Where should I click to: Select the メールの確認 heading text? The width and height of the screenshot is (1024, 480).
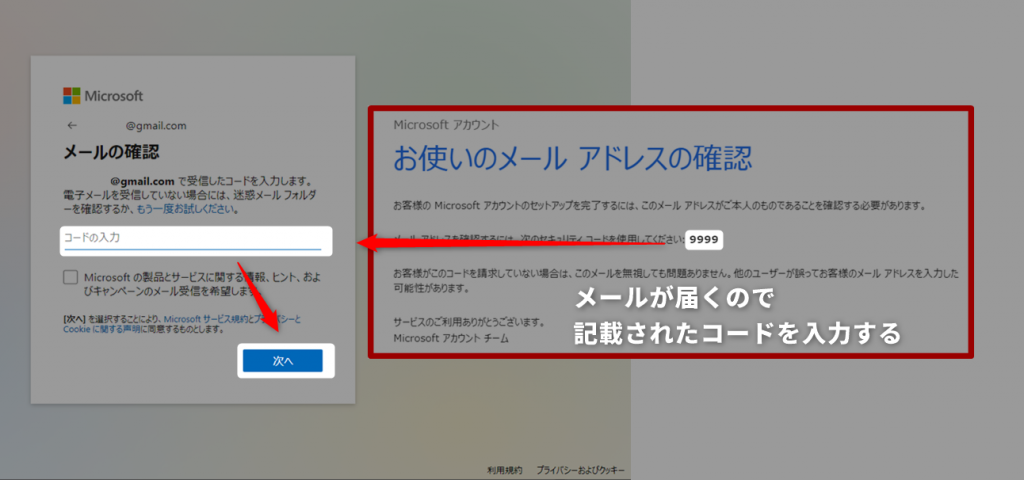112,153
